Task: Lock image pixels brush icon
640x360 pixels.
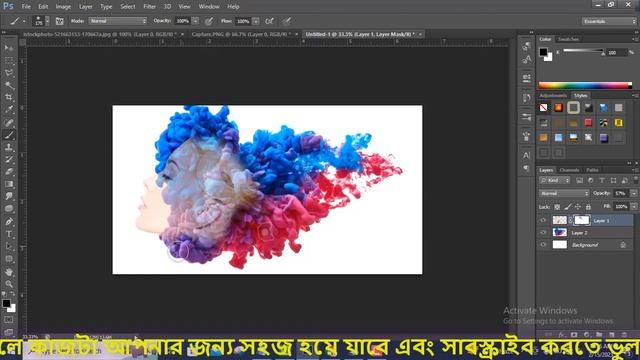Action: [x=568, y=207]
